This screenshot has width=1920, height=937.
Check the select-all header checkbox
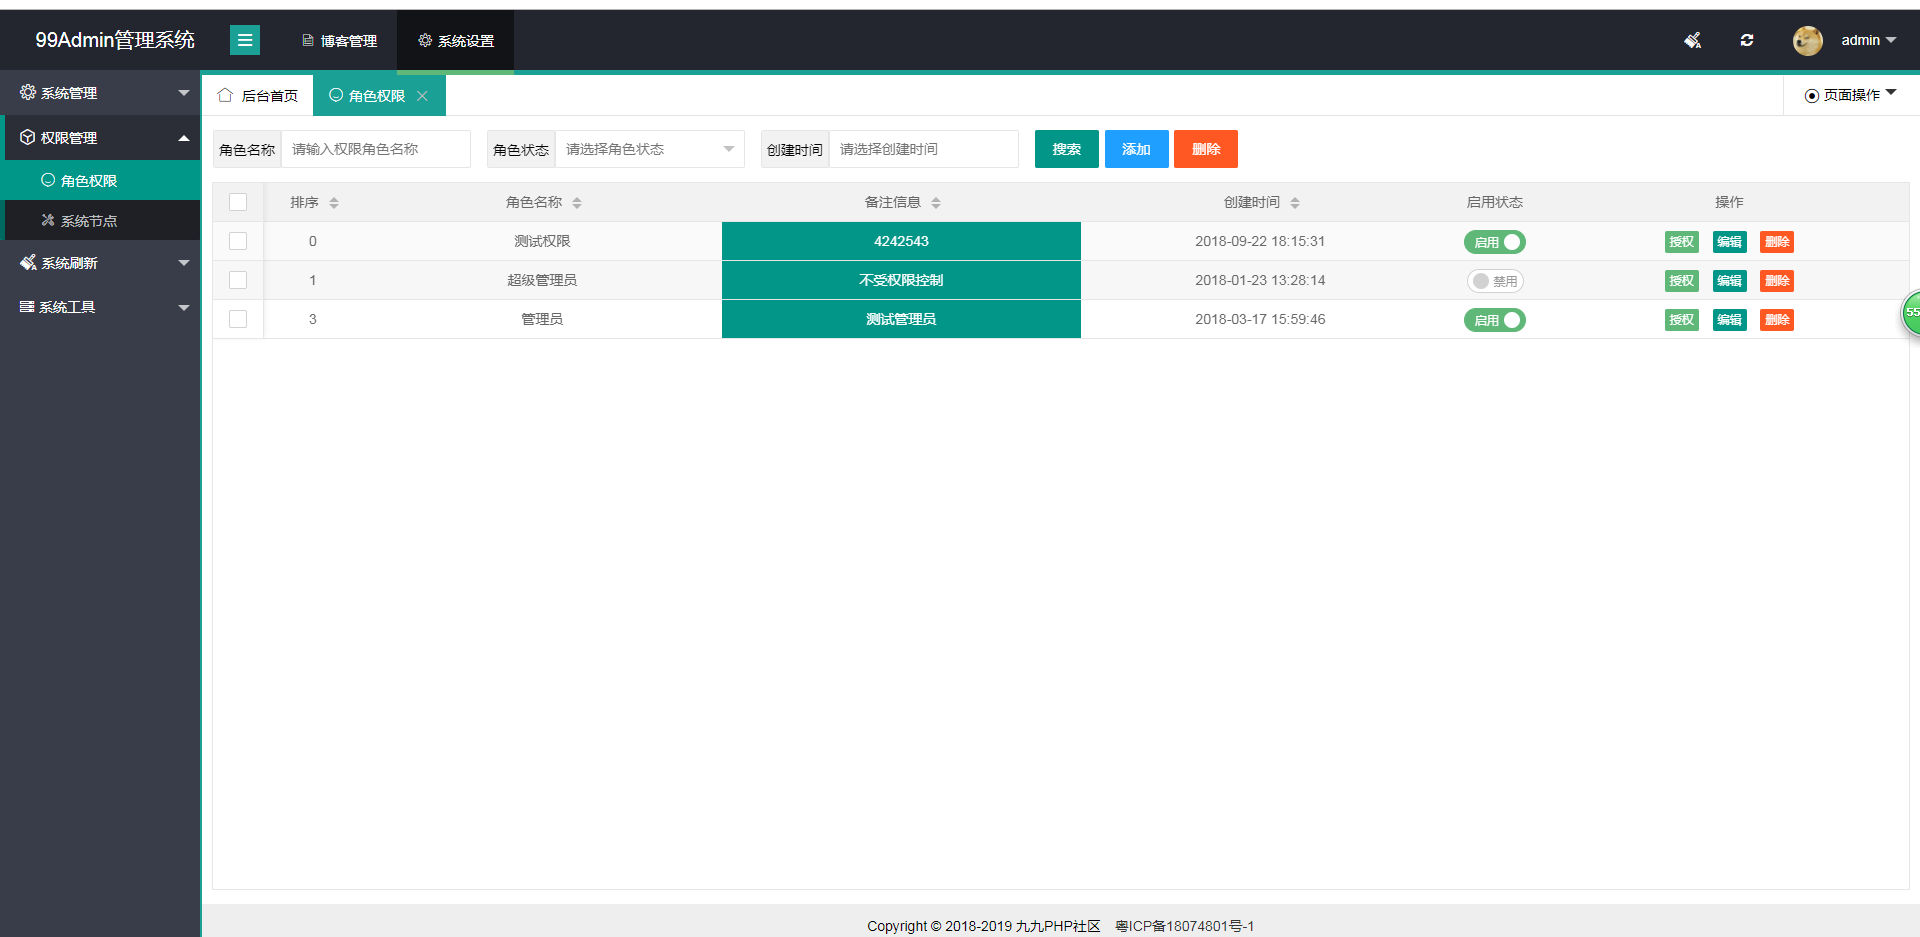click(x=238, y=202)
